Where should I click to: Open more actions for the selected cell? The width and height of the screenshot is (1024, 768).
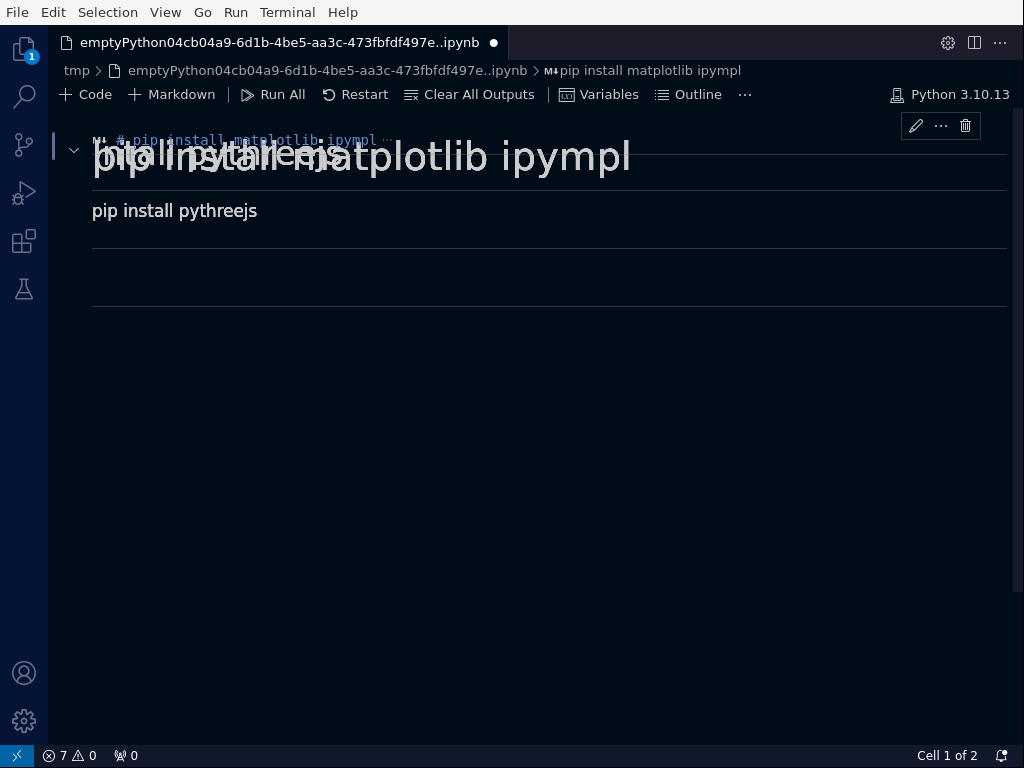pyautogui.click(x=940, y=126)
